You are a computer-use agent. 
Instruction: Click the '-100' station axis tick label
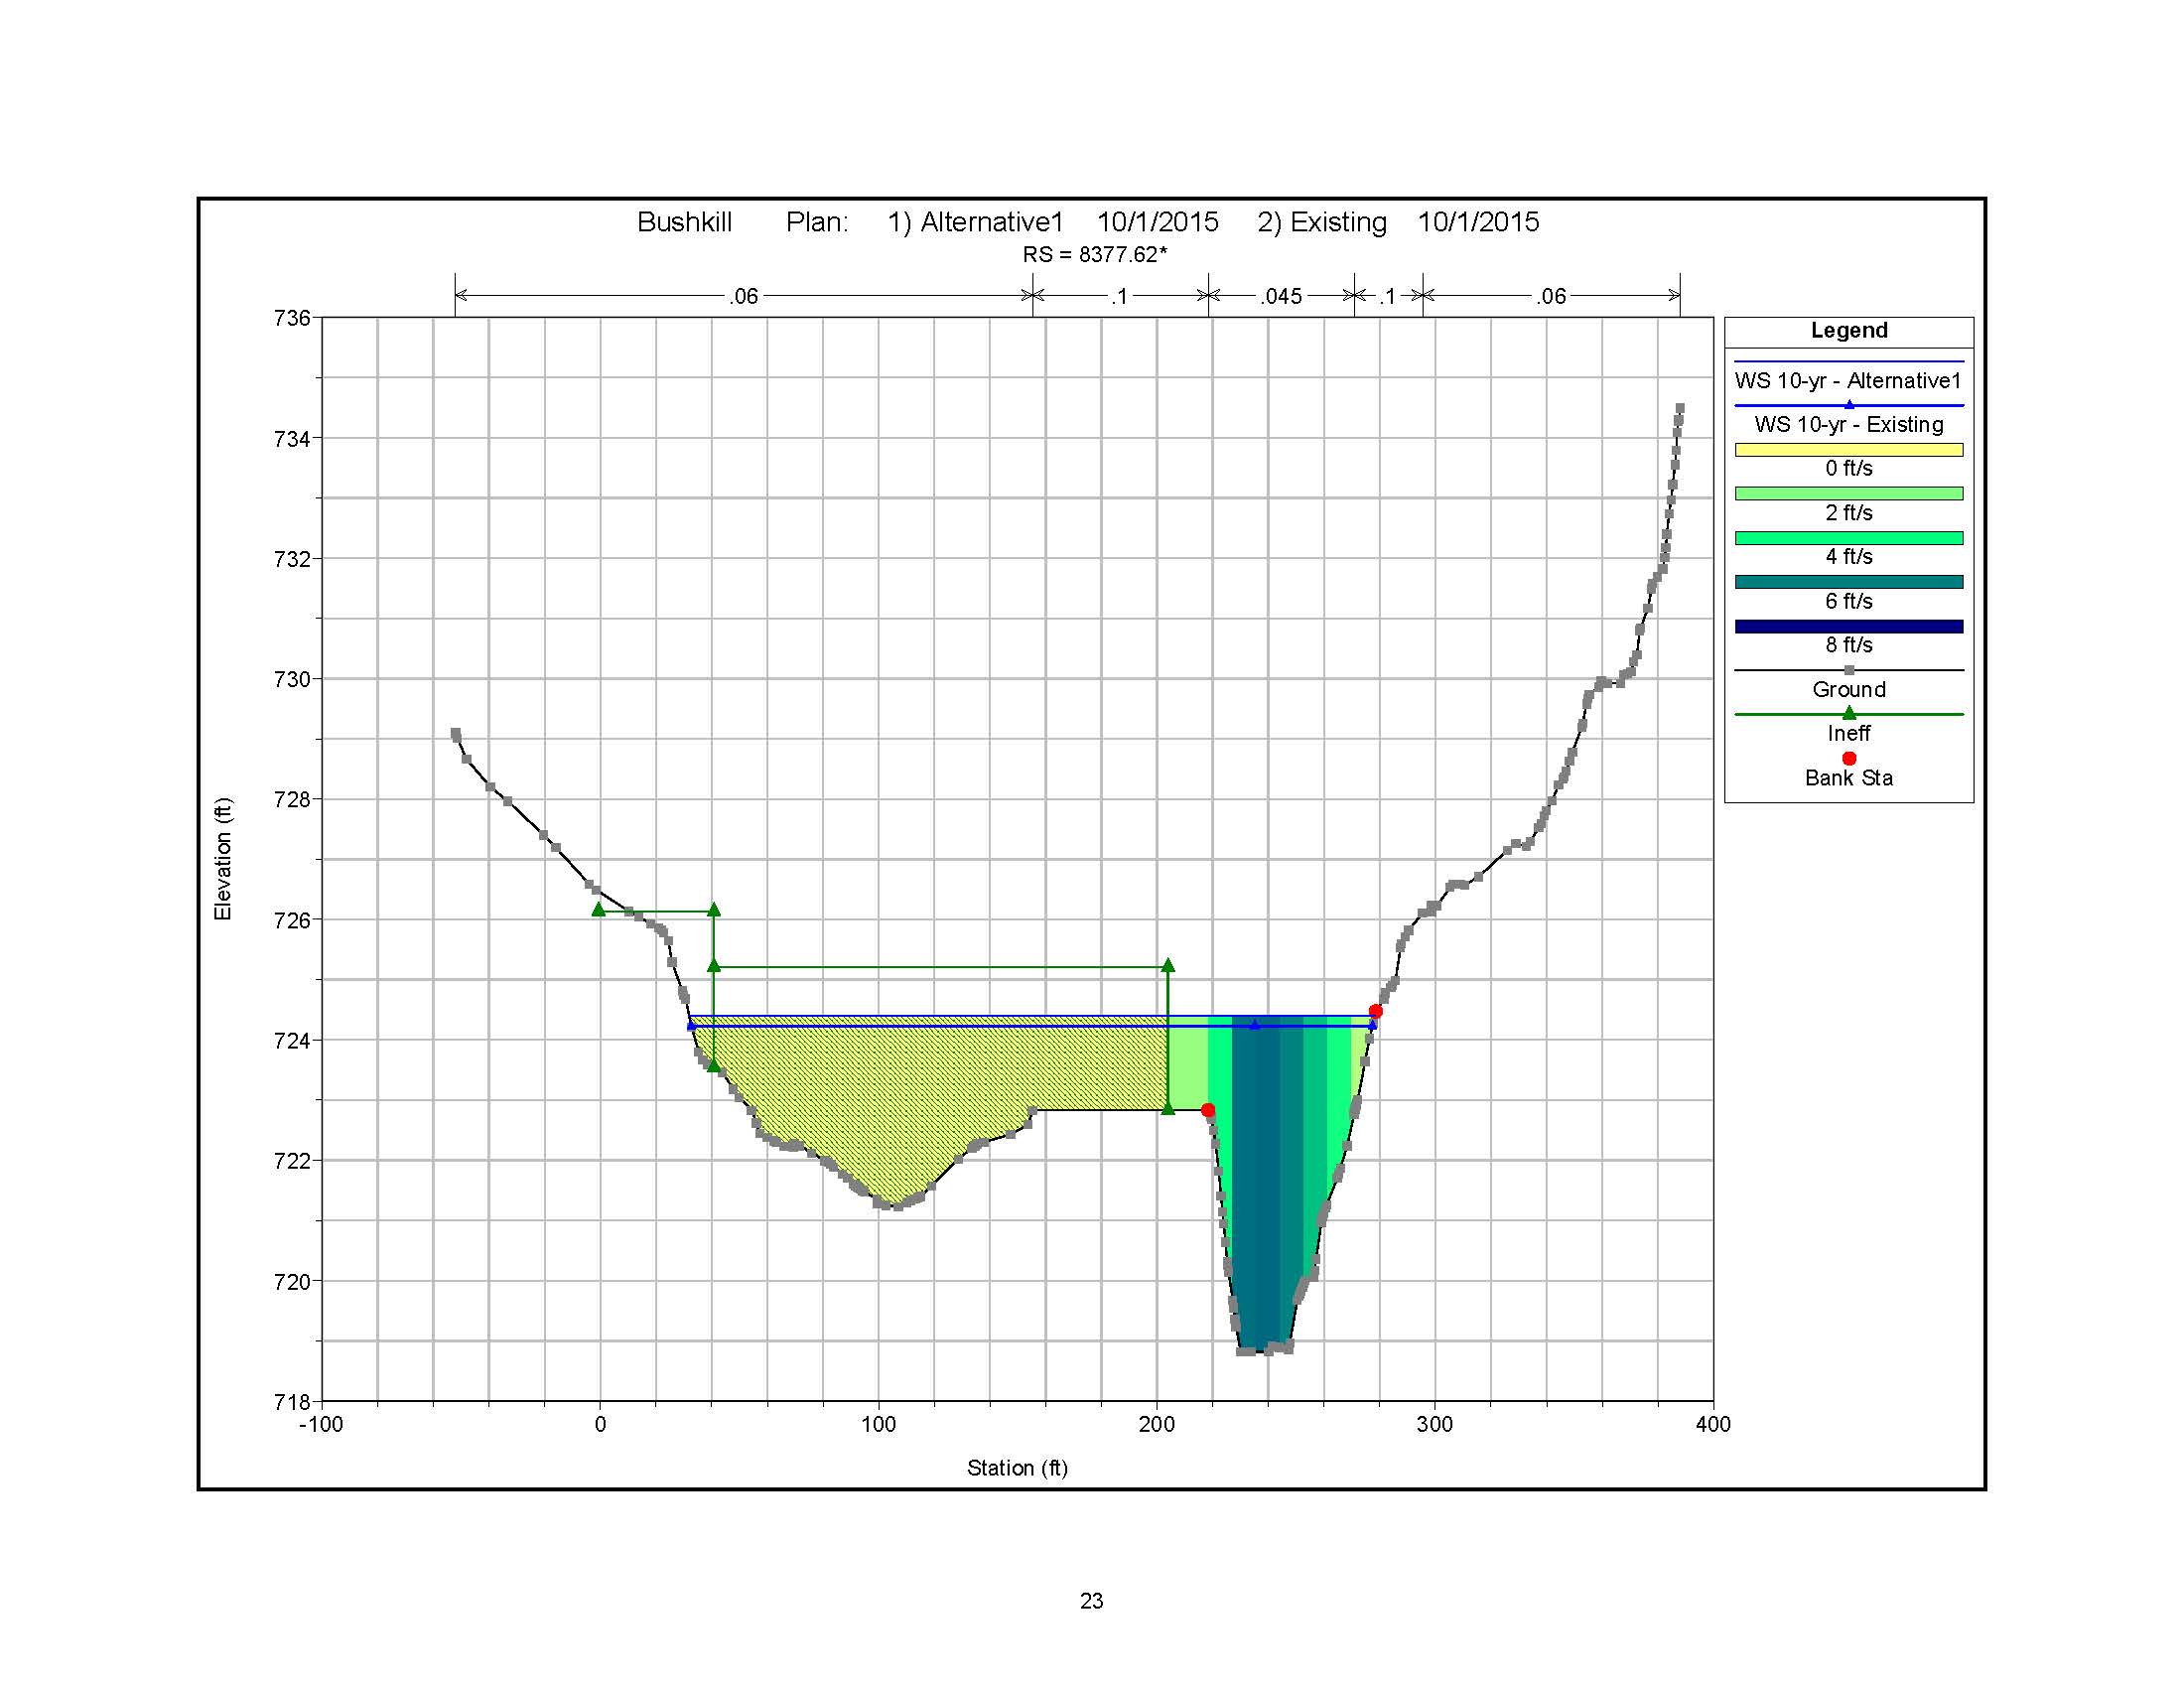click(x=321, y=1424)
